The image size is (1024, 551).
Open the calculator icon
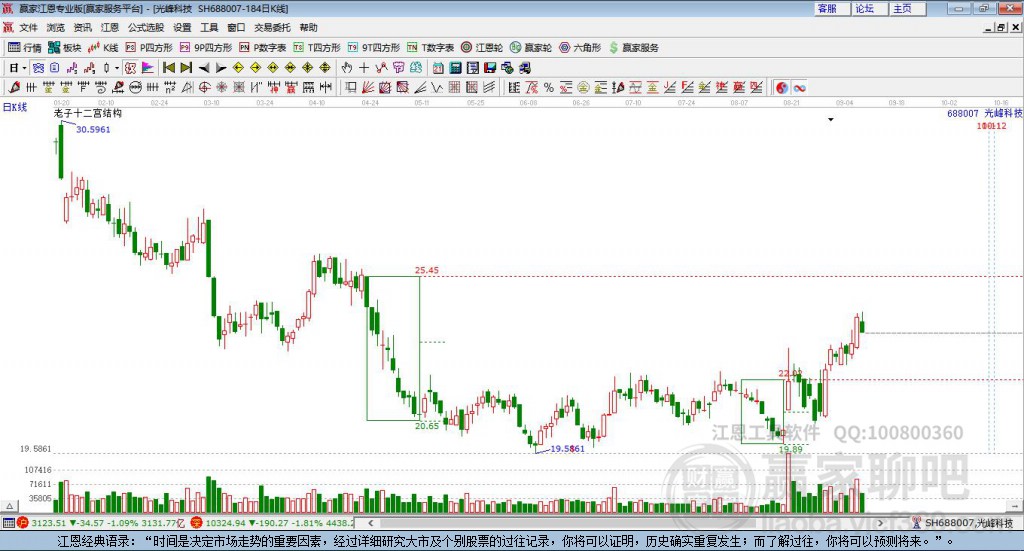coord(455,68)
